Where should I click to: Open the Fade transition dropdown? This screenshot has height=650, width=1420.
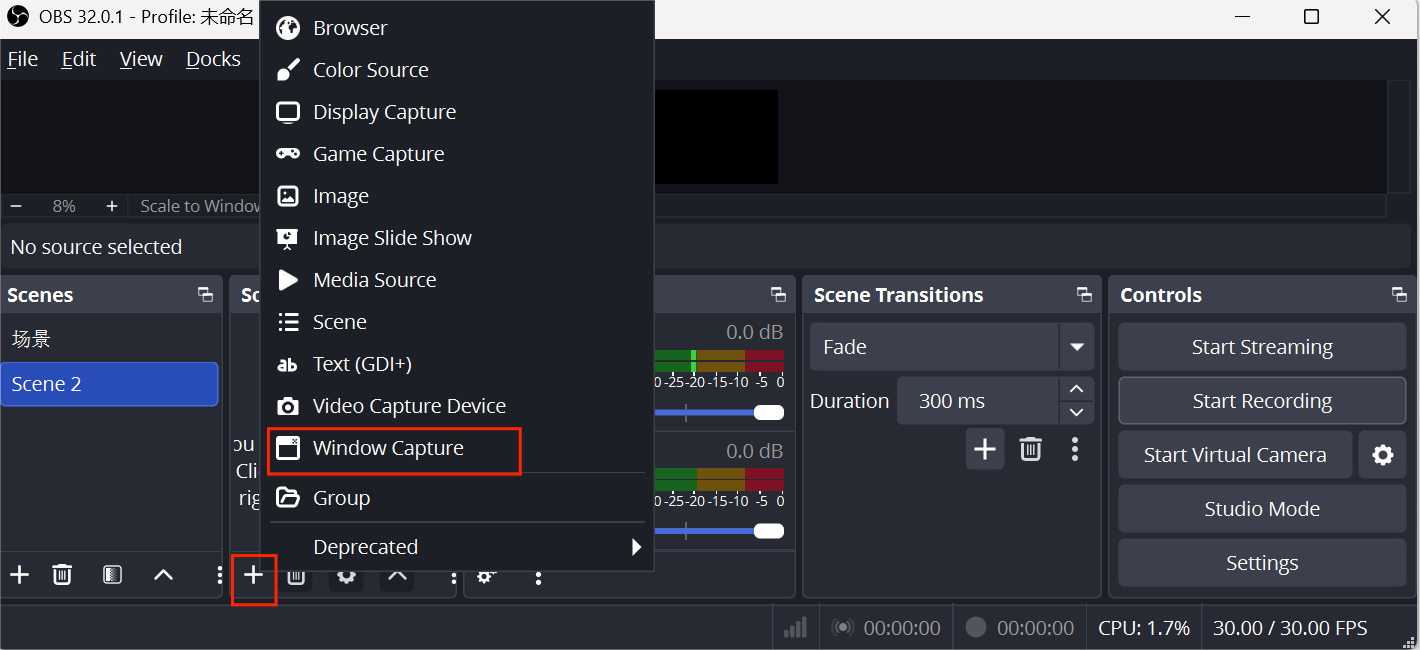point(1077,346)
